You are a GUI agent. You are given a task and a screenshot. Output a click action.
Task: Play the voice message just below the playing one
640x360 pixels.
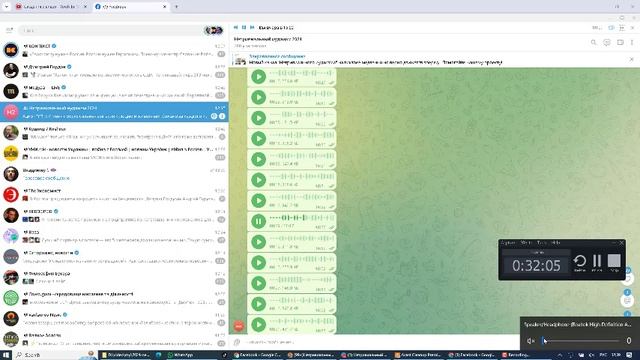pos(258,242)
